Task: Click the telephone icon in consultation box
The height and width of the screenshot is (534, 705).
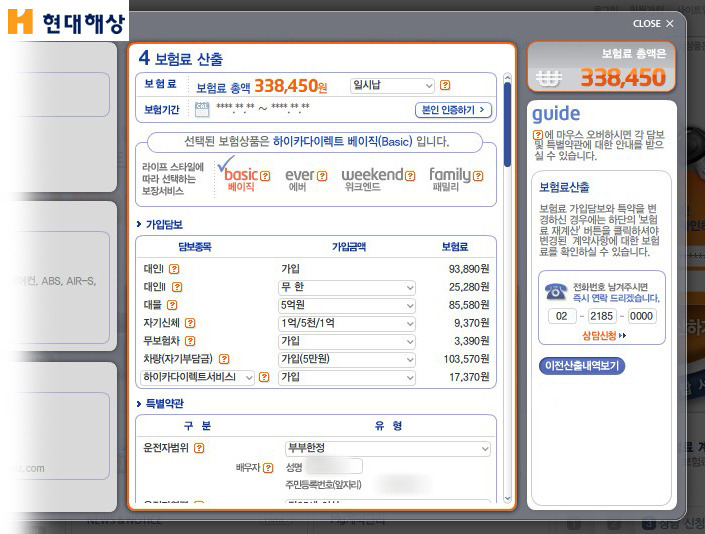Action: 556,291
